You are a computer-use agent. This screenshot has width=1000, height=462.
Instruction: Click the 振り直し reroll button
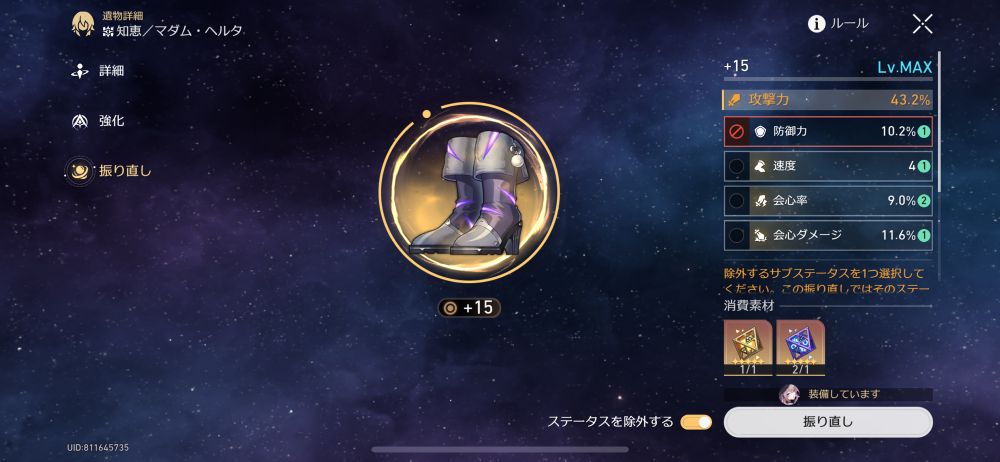tap(828, 422)
